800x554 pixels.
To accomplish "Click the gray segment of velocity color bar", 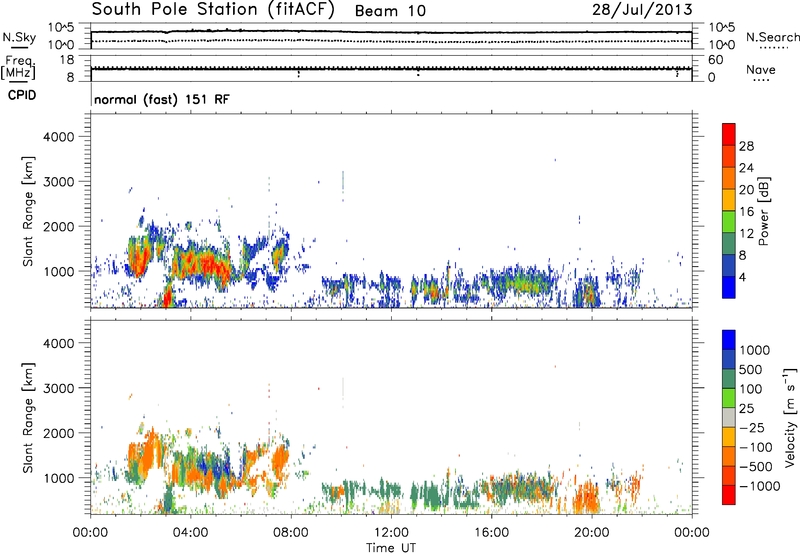I will click(x=729, y=417).
